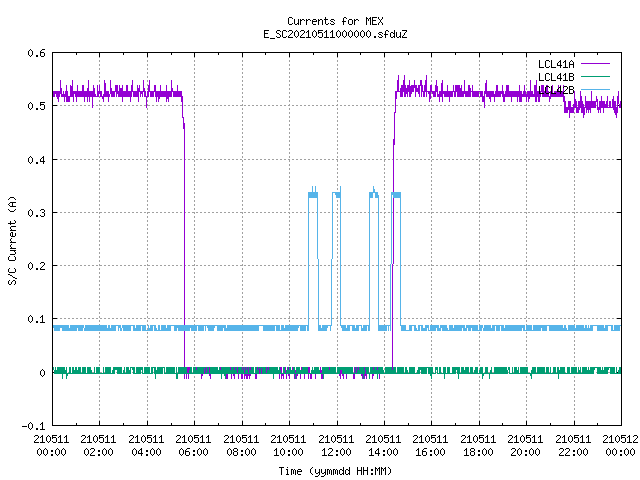Screen dimensions: 640x480
Task: Click the 0.1 y-axis tick value
Action: click(x=36, y=319)
